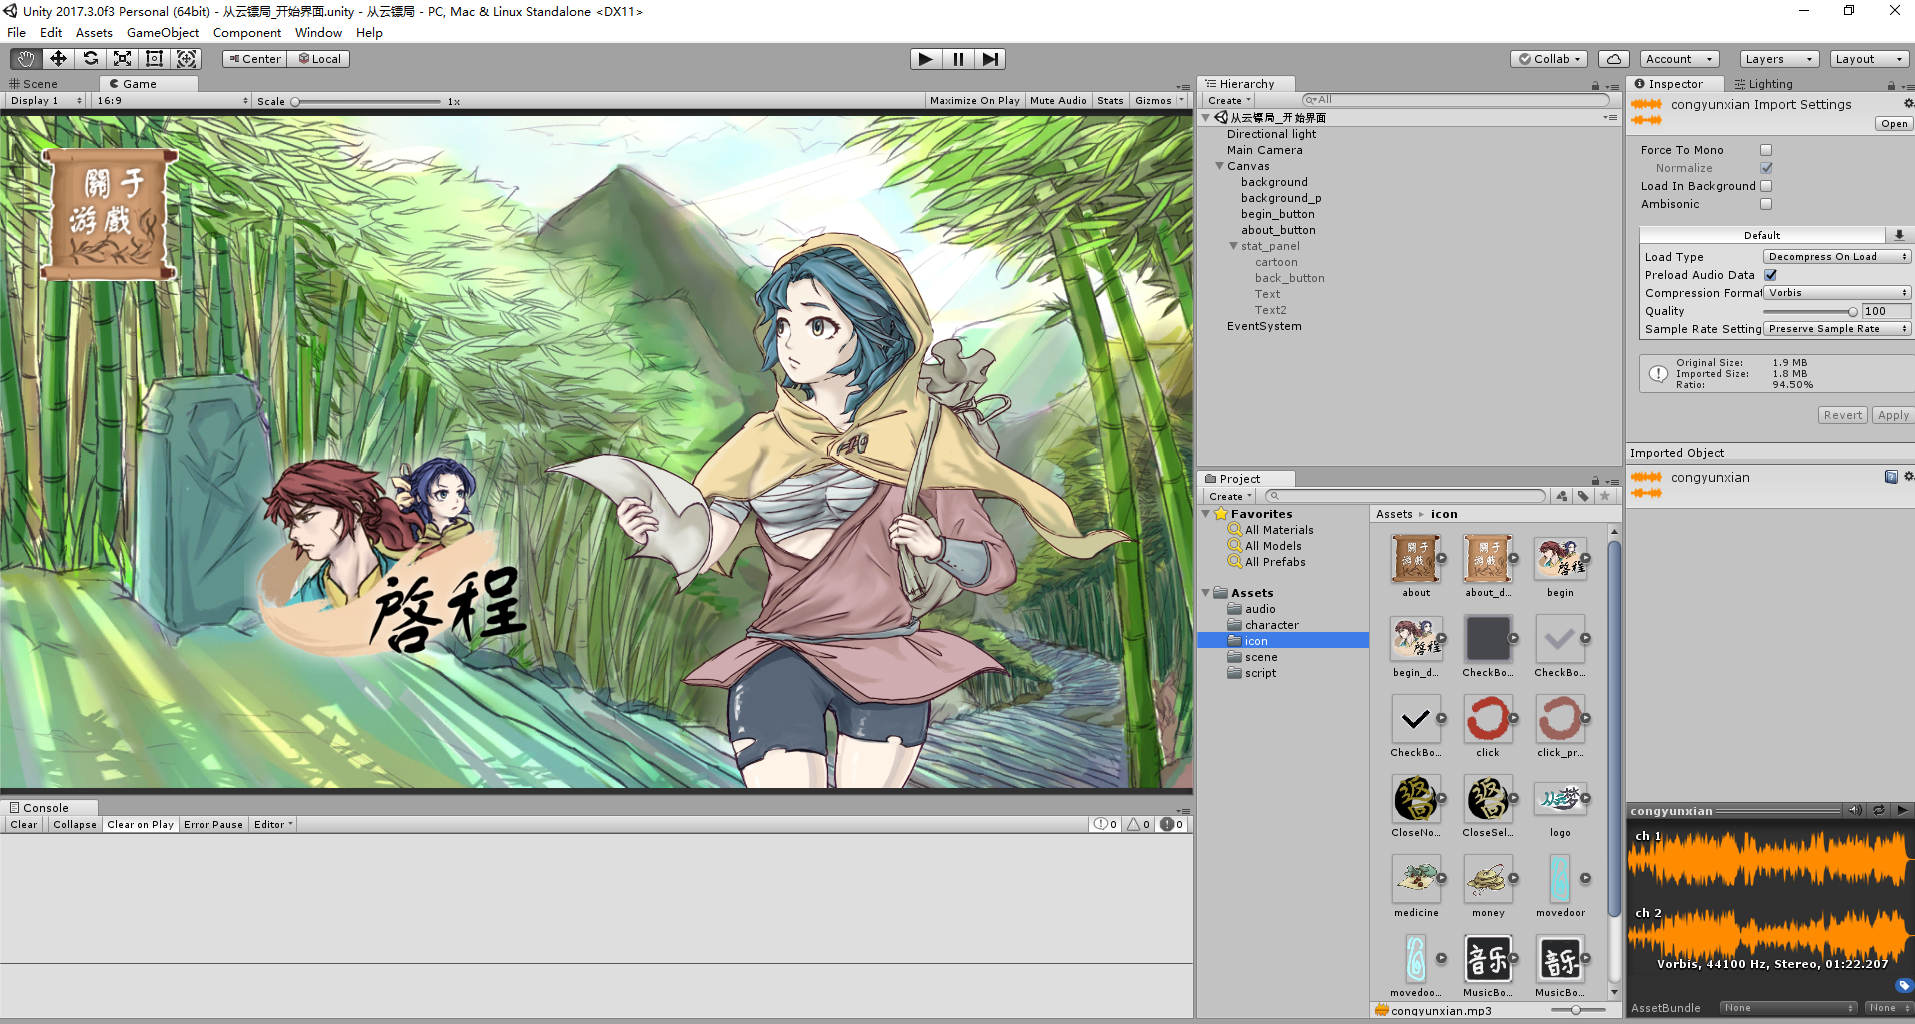Open the 16:9 aspect ratio dropdown
Viewport: 1915px width, 1024px height.
[x=171, y=100]
